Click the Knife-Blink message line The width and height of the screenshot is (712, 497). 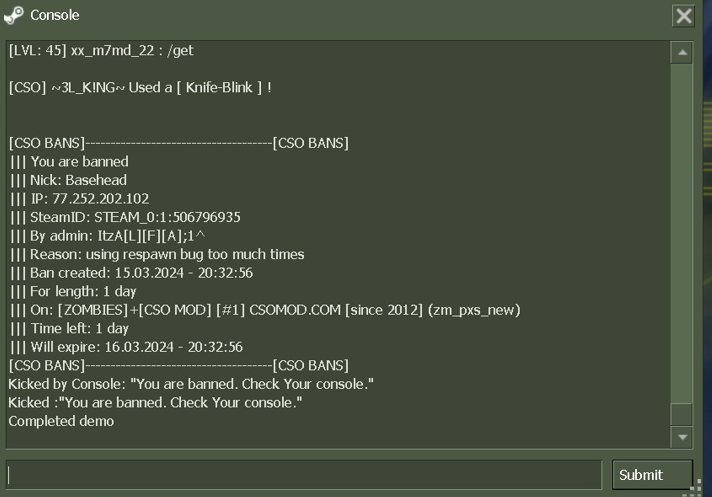point(140,87)
